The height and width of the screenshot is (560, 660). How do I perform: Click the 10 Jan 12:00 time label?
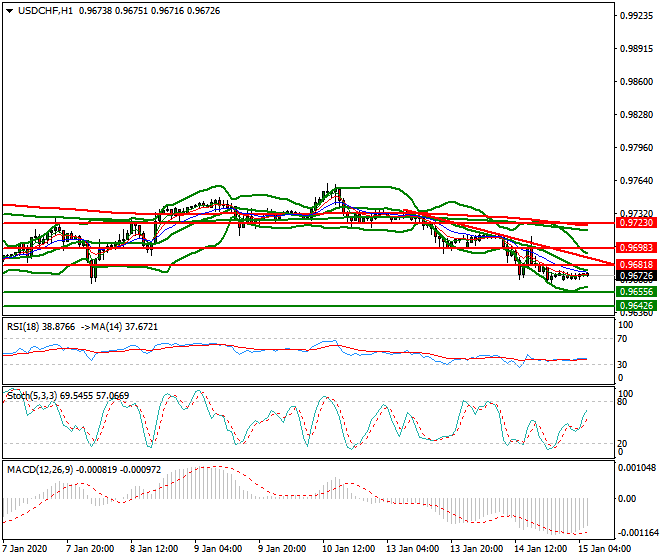346,549
